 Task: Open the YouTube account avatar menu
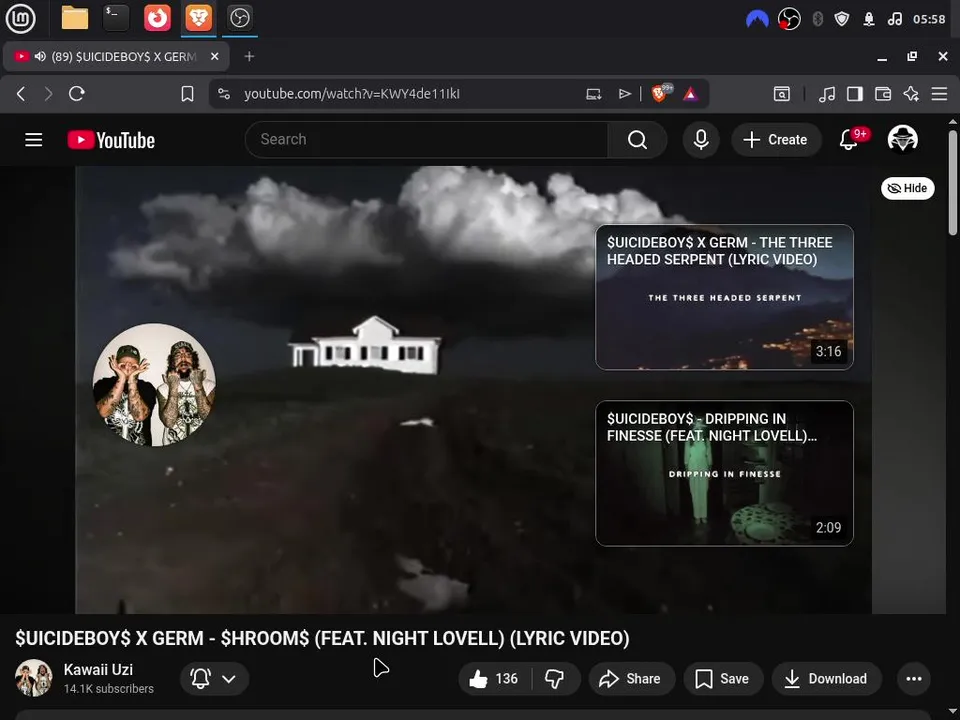(902, 139)
